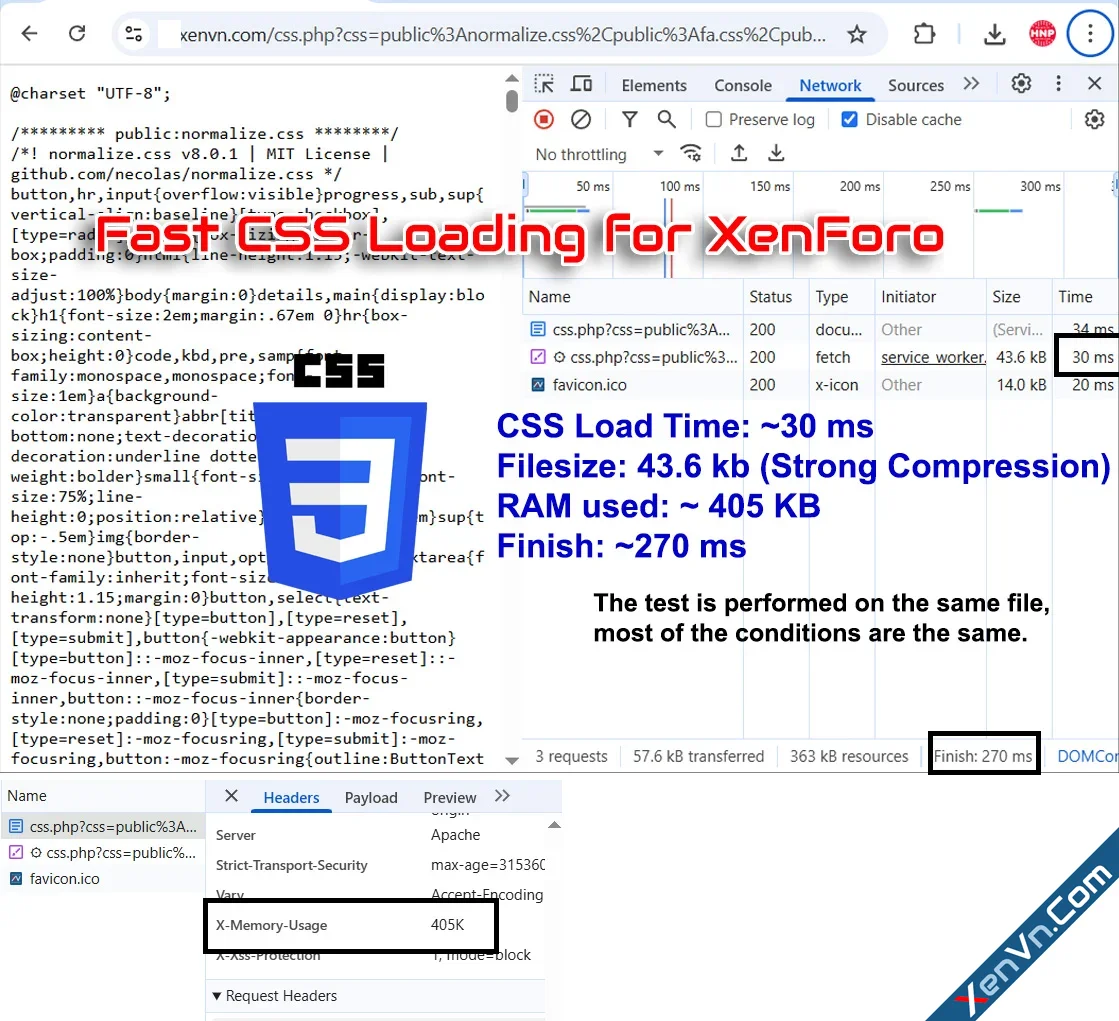The image size is (1119, 1021).
Task: Toggle the network filter funnel icon
Action: pos(629,119)
